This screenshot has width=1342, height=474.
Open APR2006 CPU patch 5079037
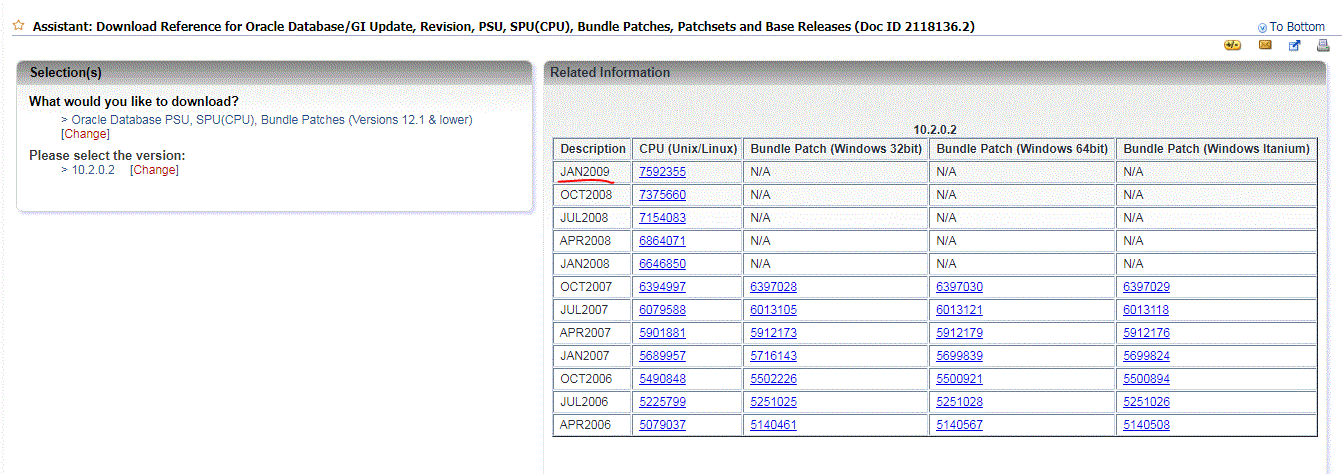[662, 425]
